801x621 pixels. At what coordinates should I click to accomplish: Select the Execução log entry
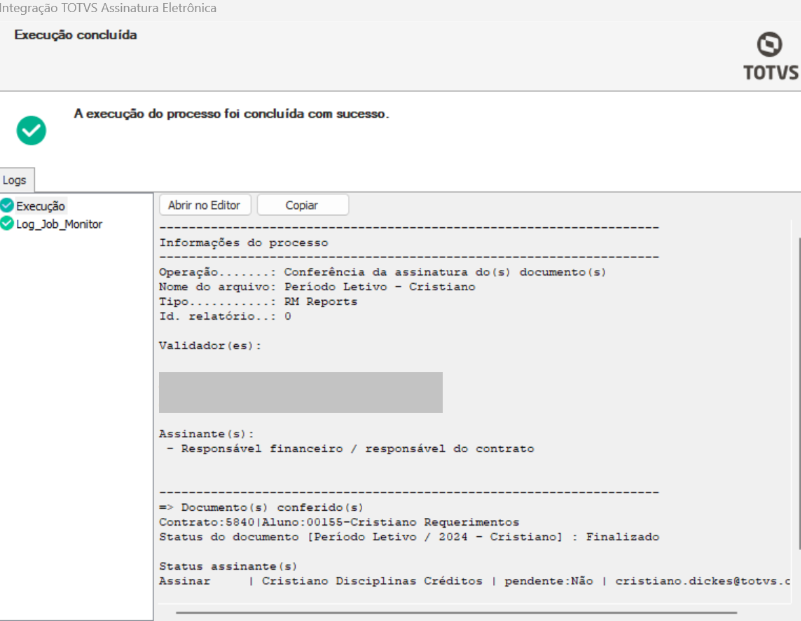pos(40,206)
